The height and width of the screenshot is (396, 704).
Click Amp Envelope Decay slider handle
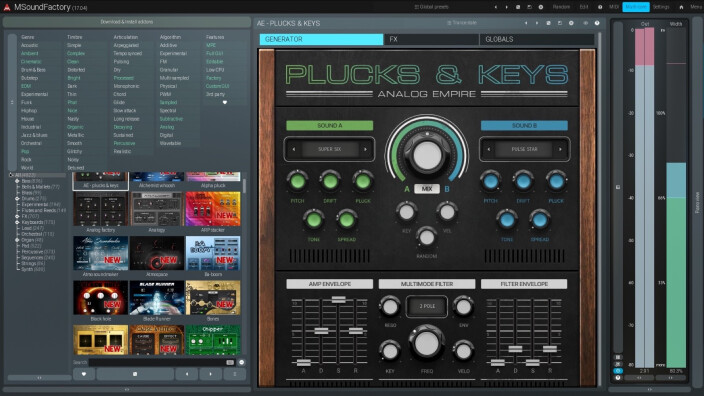pyautogui.click(x=321, y=331)
